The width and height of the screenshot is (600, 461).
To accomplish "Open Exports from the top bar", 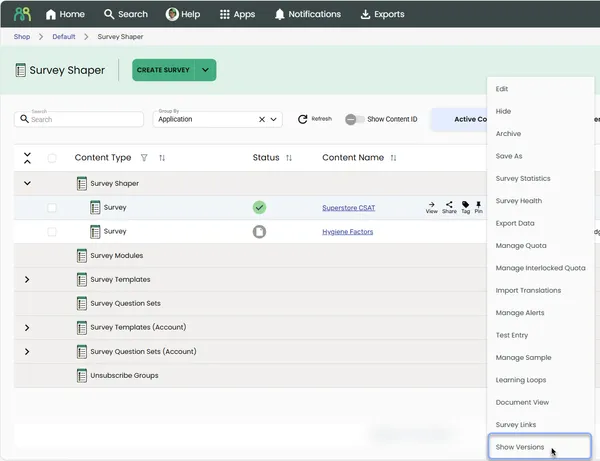I will pyautogui.click(x=382, y=14).
